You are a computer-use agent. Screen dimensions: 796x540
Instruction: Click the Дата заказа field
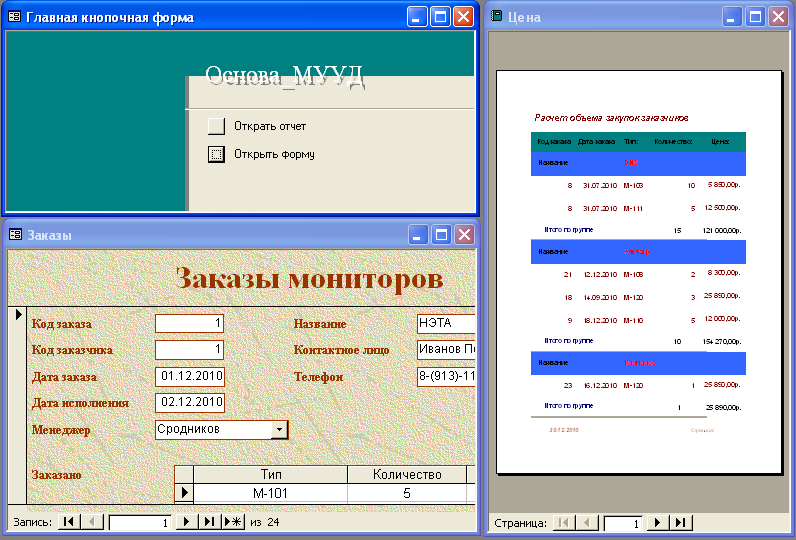(190, 376)
